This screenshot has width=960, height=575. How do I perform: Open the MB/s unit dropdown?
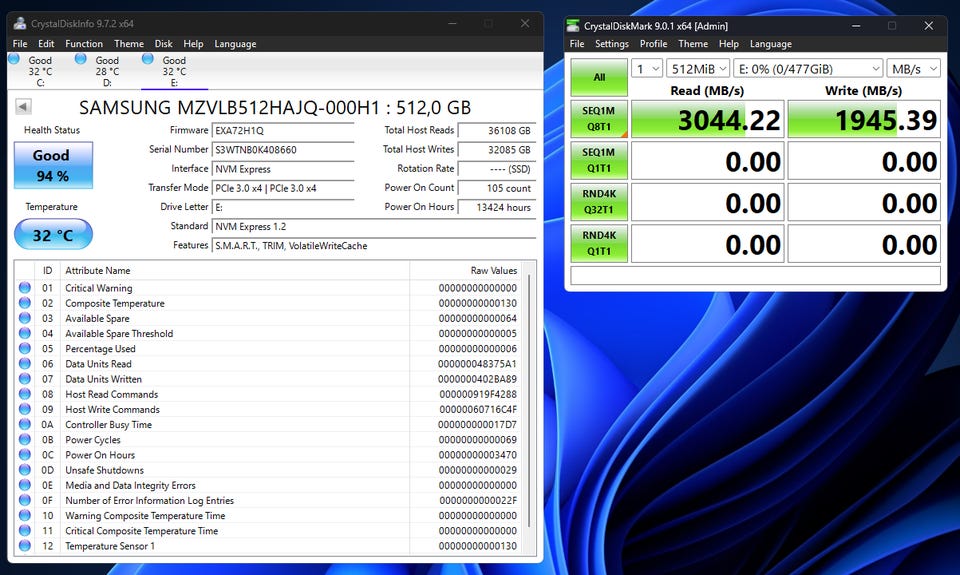click(x=913, y=69)
